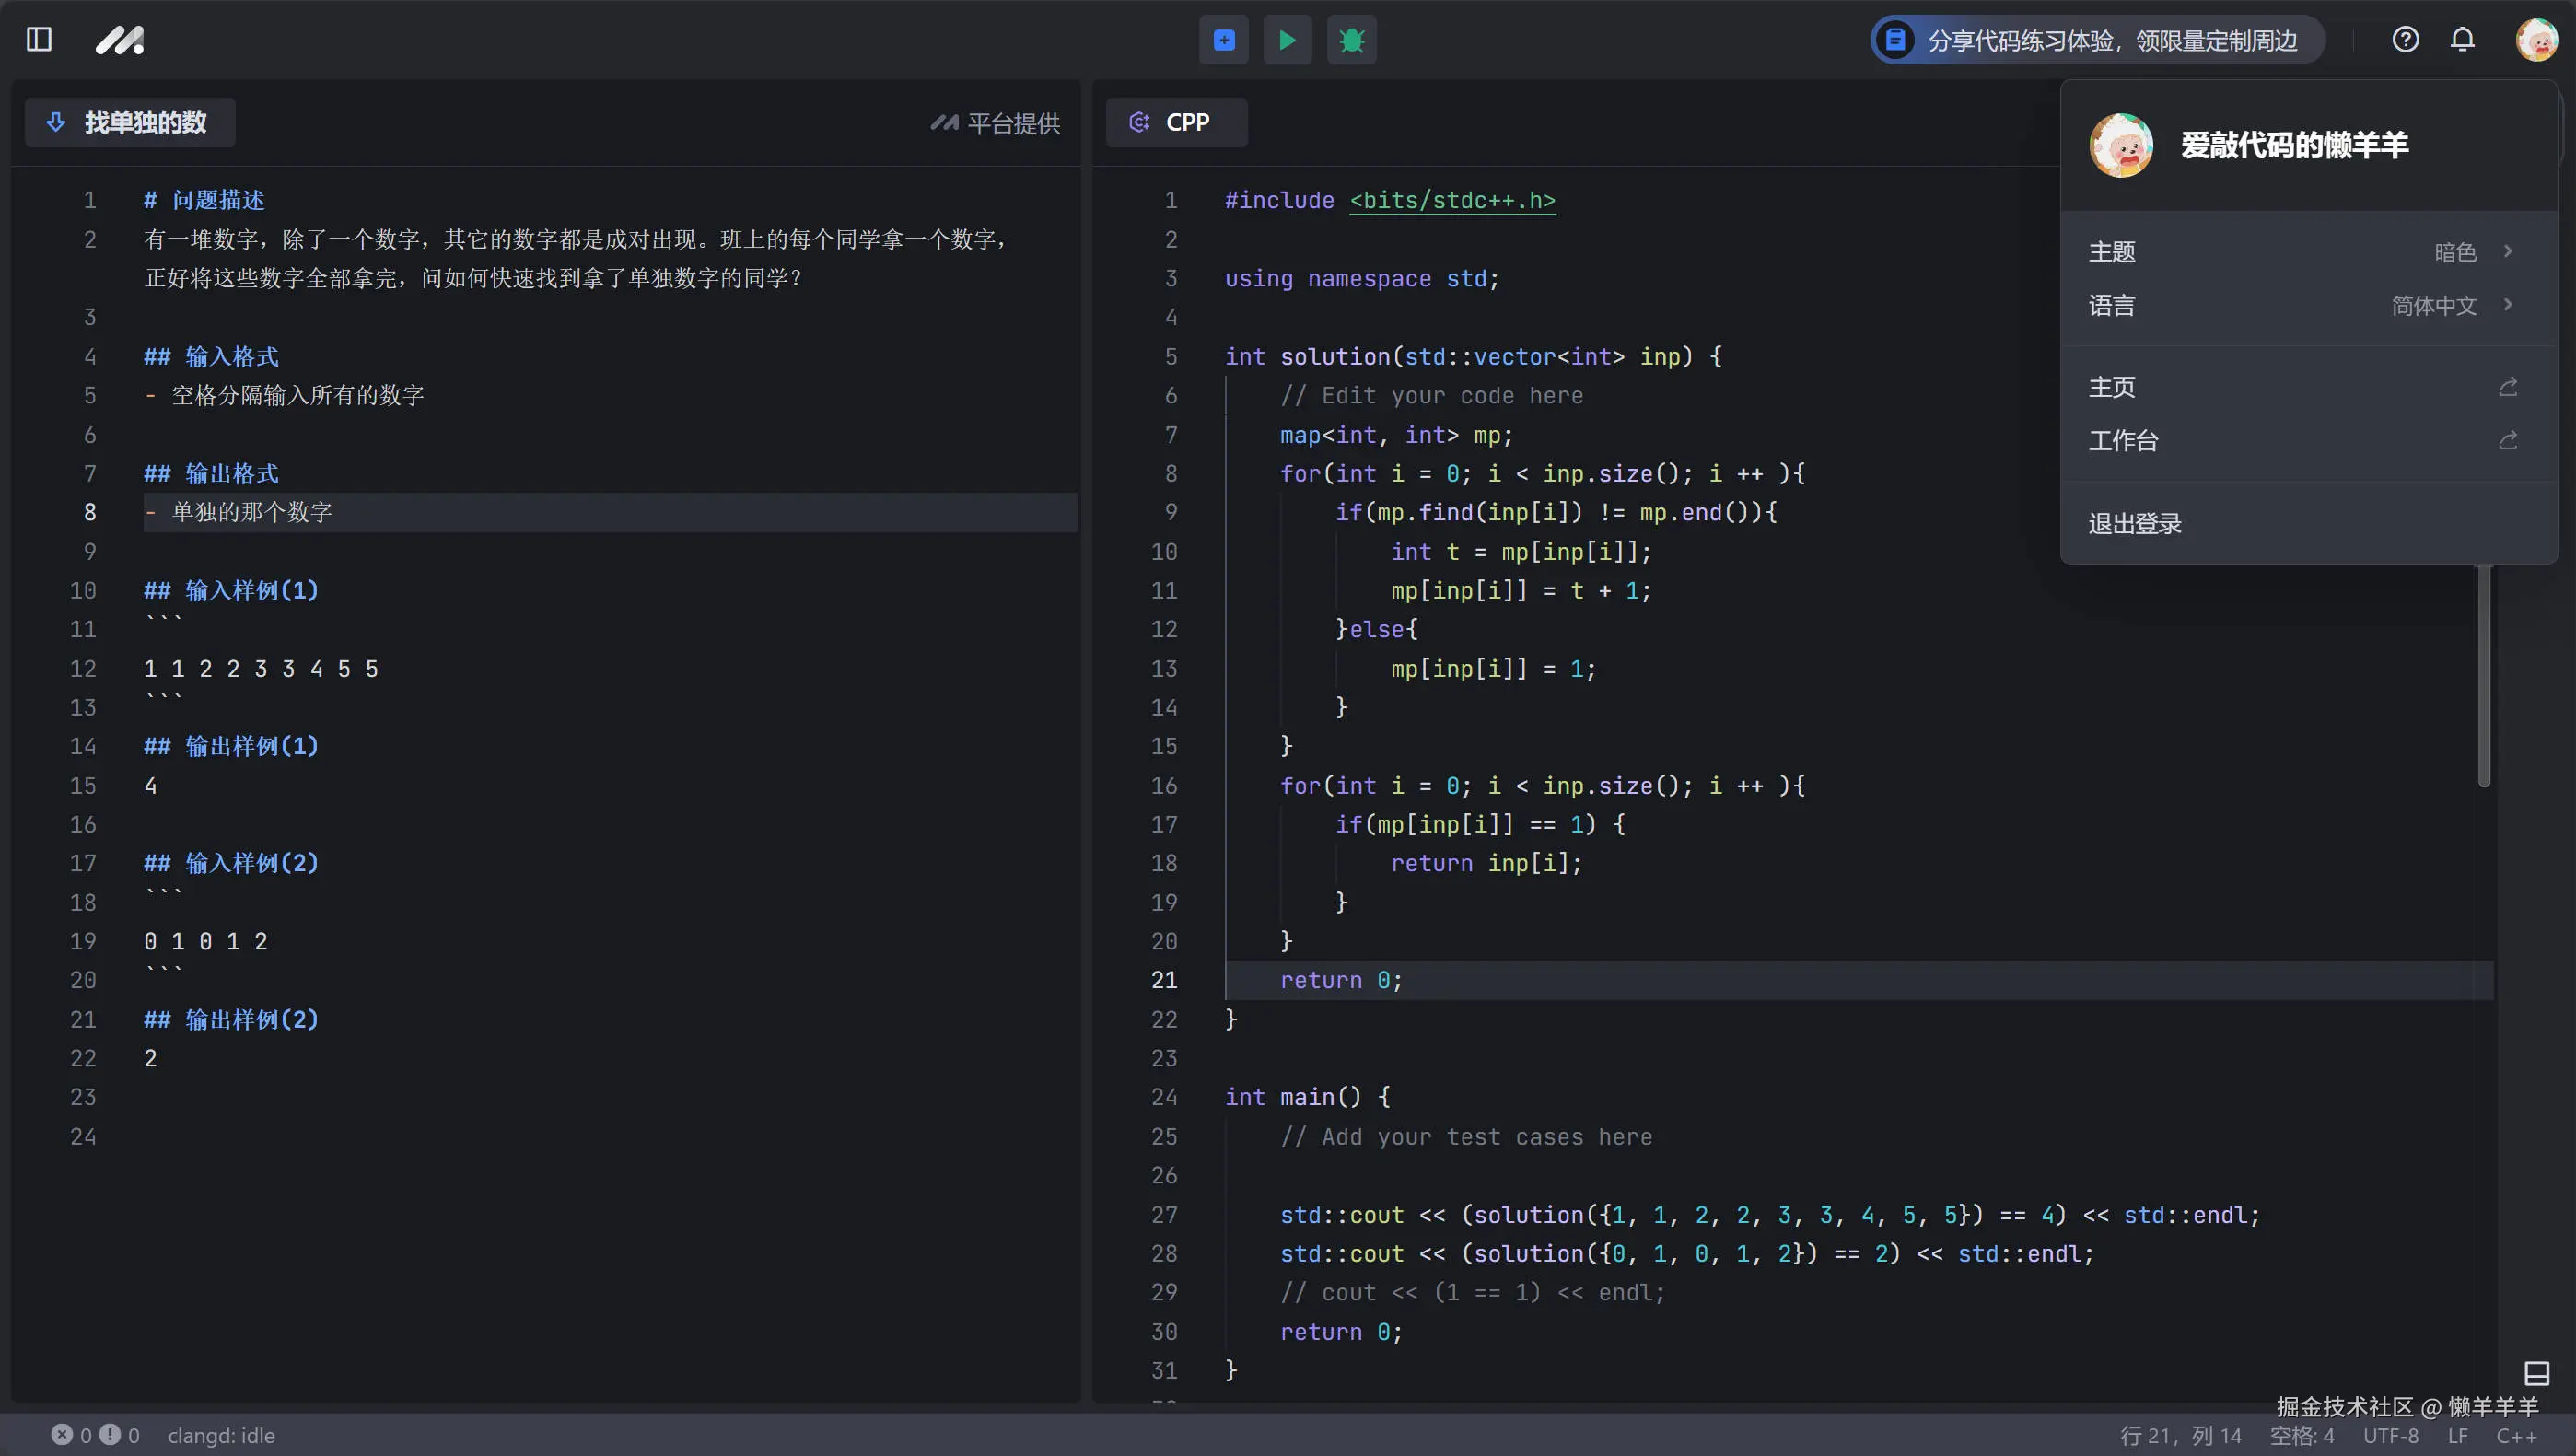Open the 找单独的数 problem selector

point(130,122)
